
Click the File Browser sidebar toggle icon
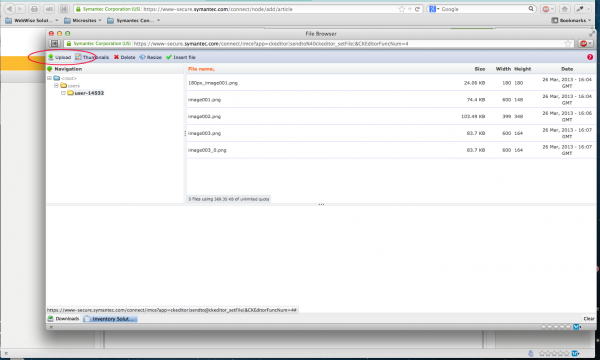[55, 44]
